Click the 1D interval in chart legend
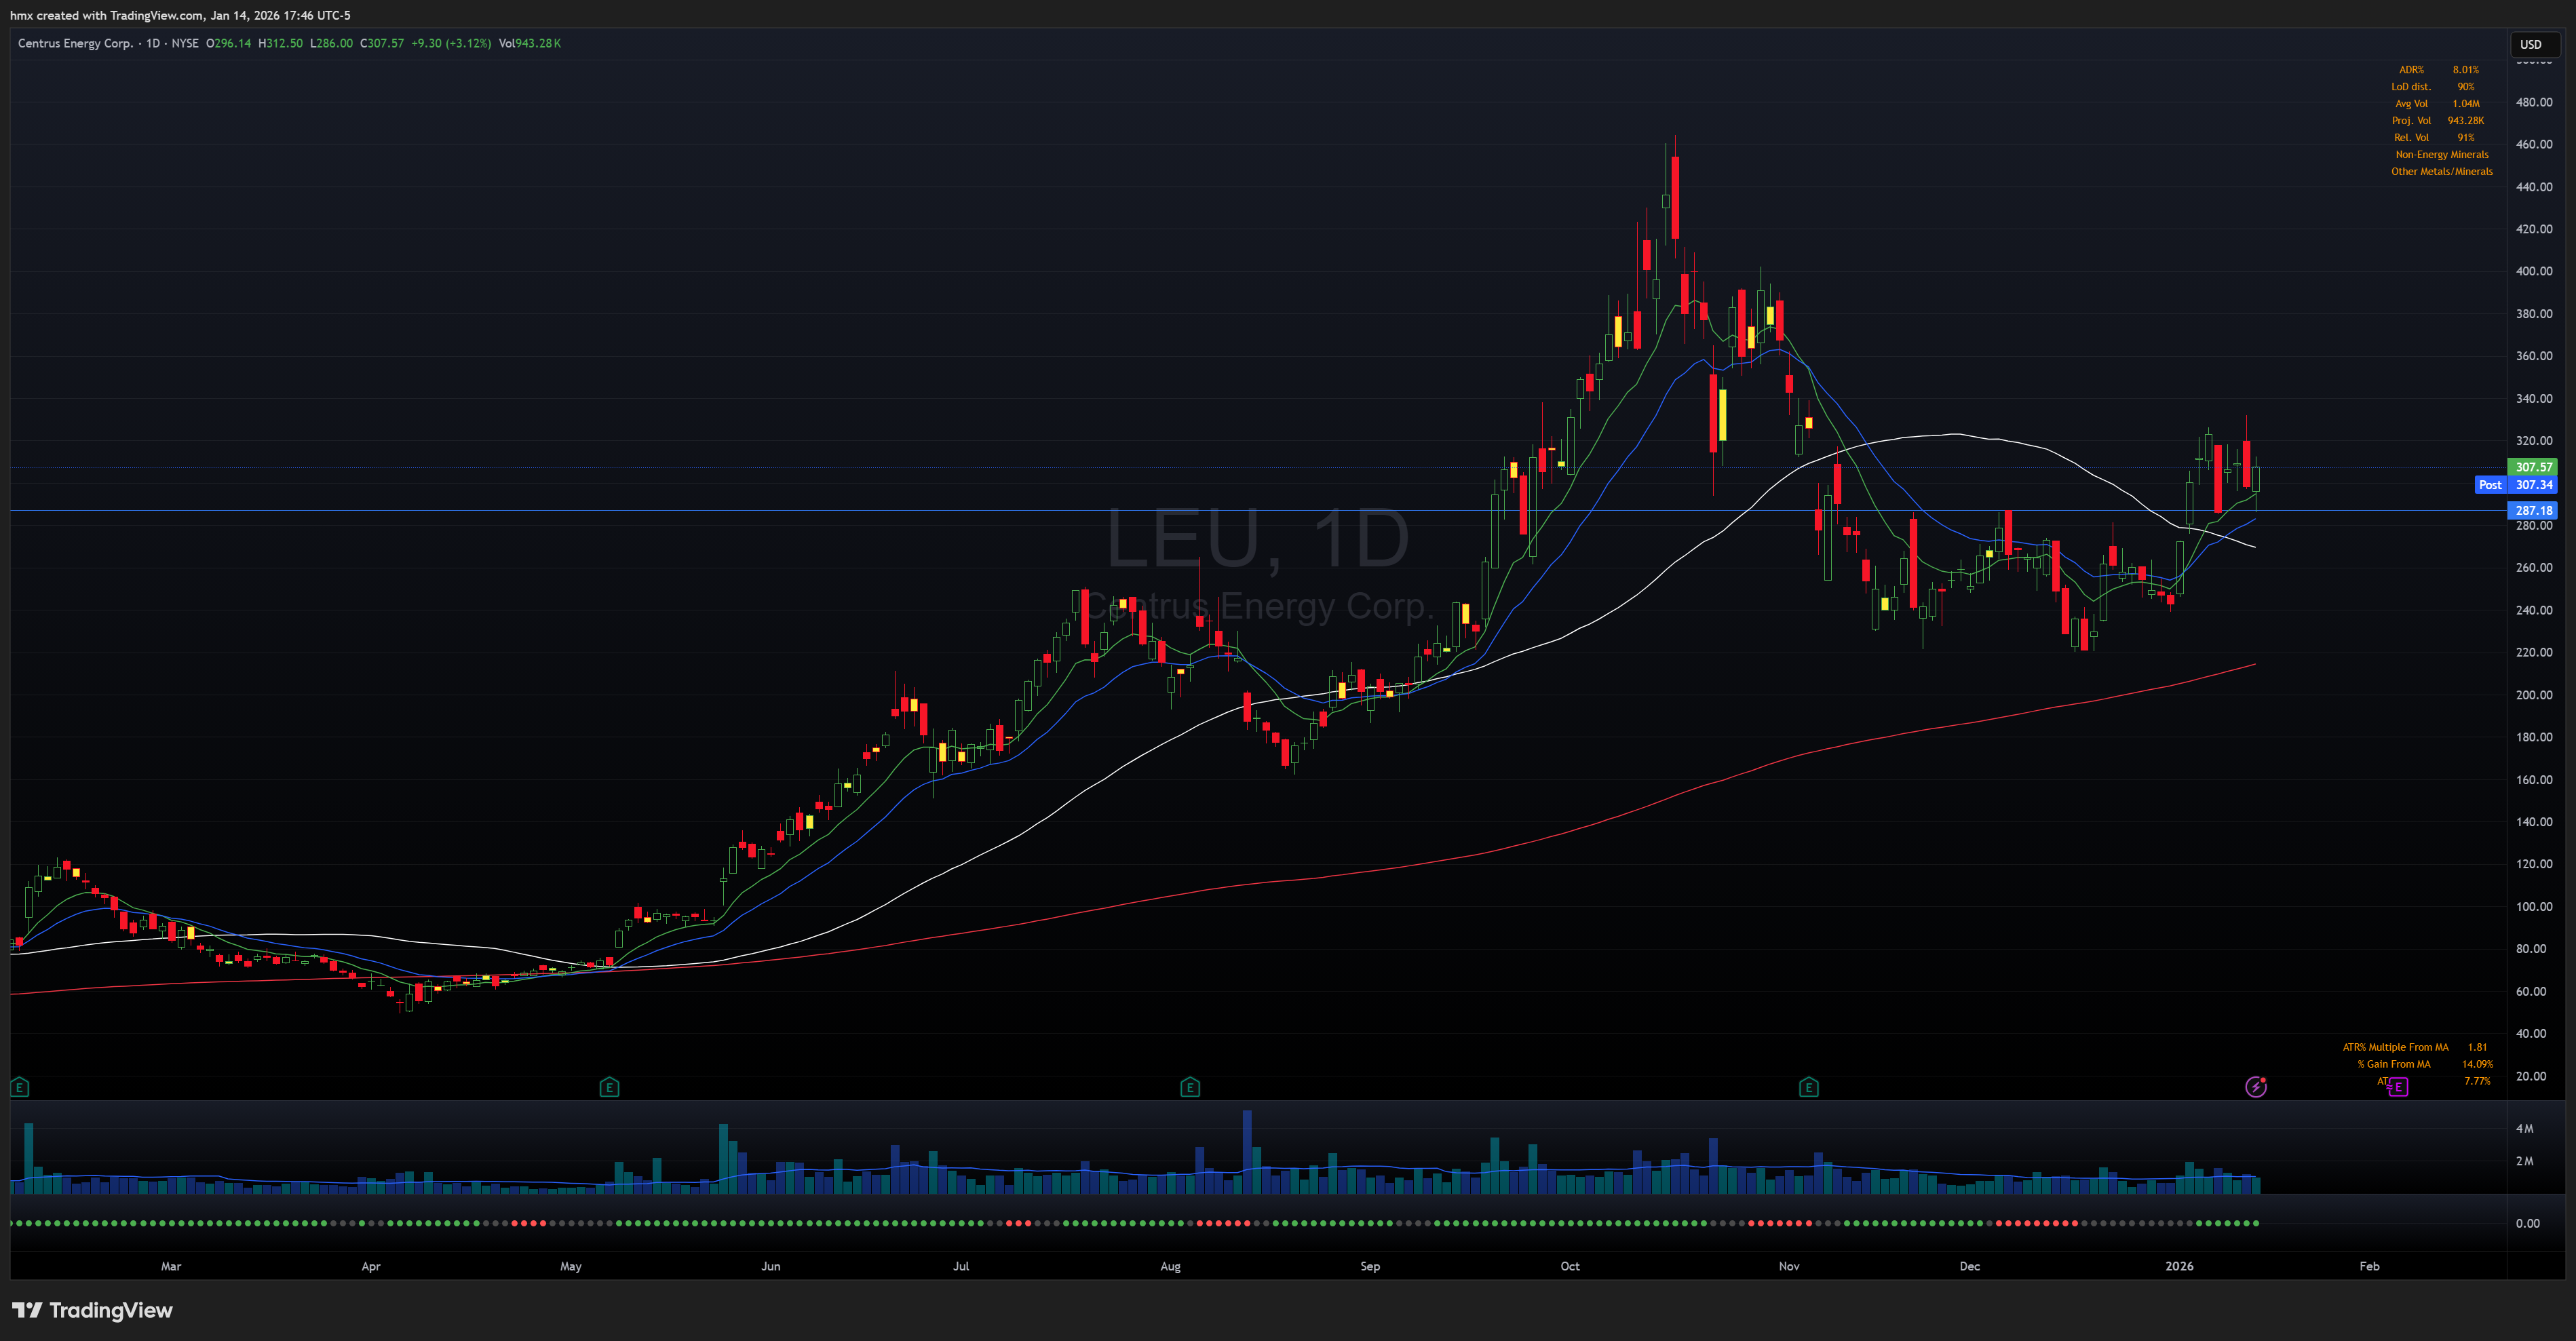The width and height of the screenshot is (2576, 1341). tap(153, 43)
